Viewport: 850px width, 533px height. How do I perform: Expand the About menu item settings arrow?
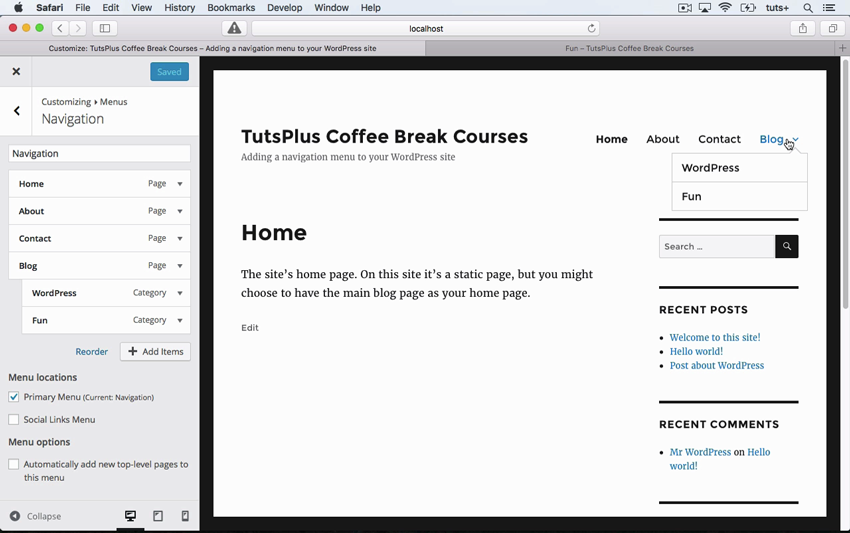(180, 211)
